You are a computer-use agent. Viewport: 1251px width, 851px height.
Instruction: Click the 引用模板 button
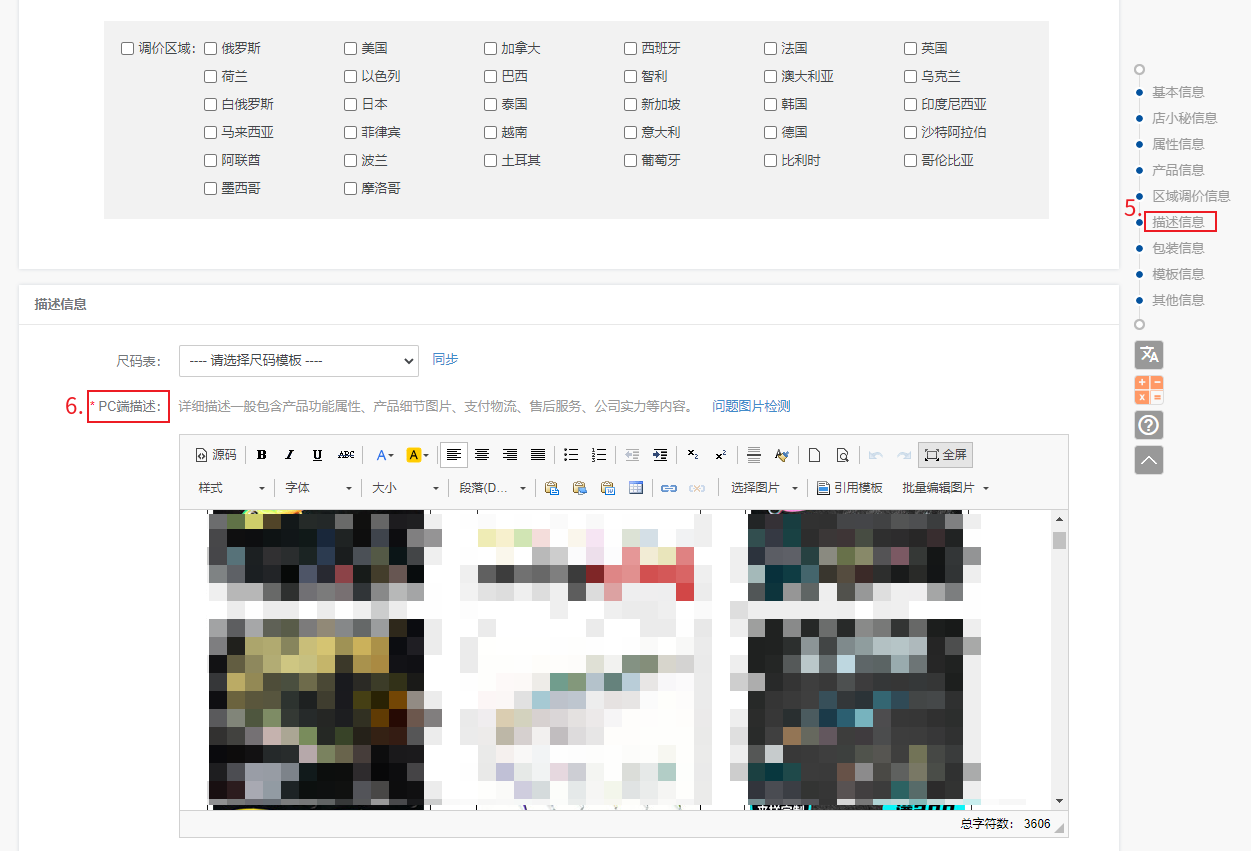pyautogui.click(x=850, y=488)
